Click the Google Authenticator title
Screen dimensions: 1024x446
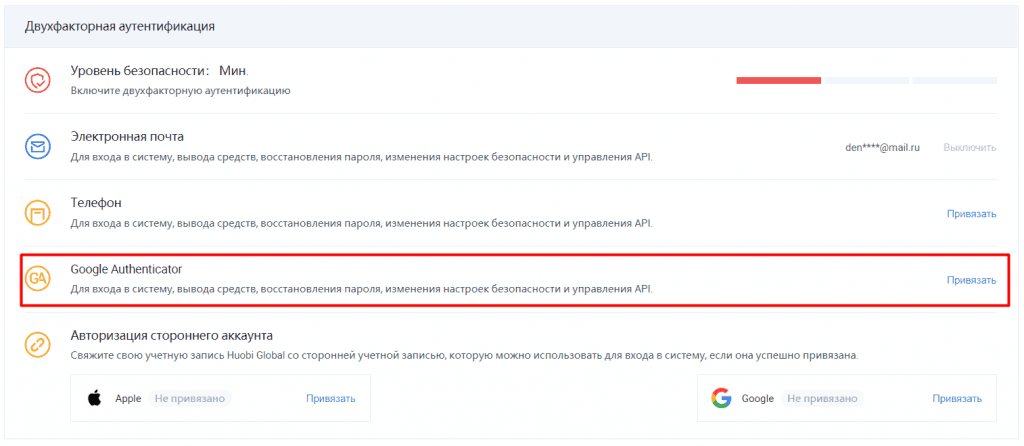pos(126,268)
